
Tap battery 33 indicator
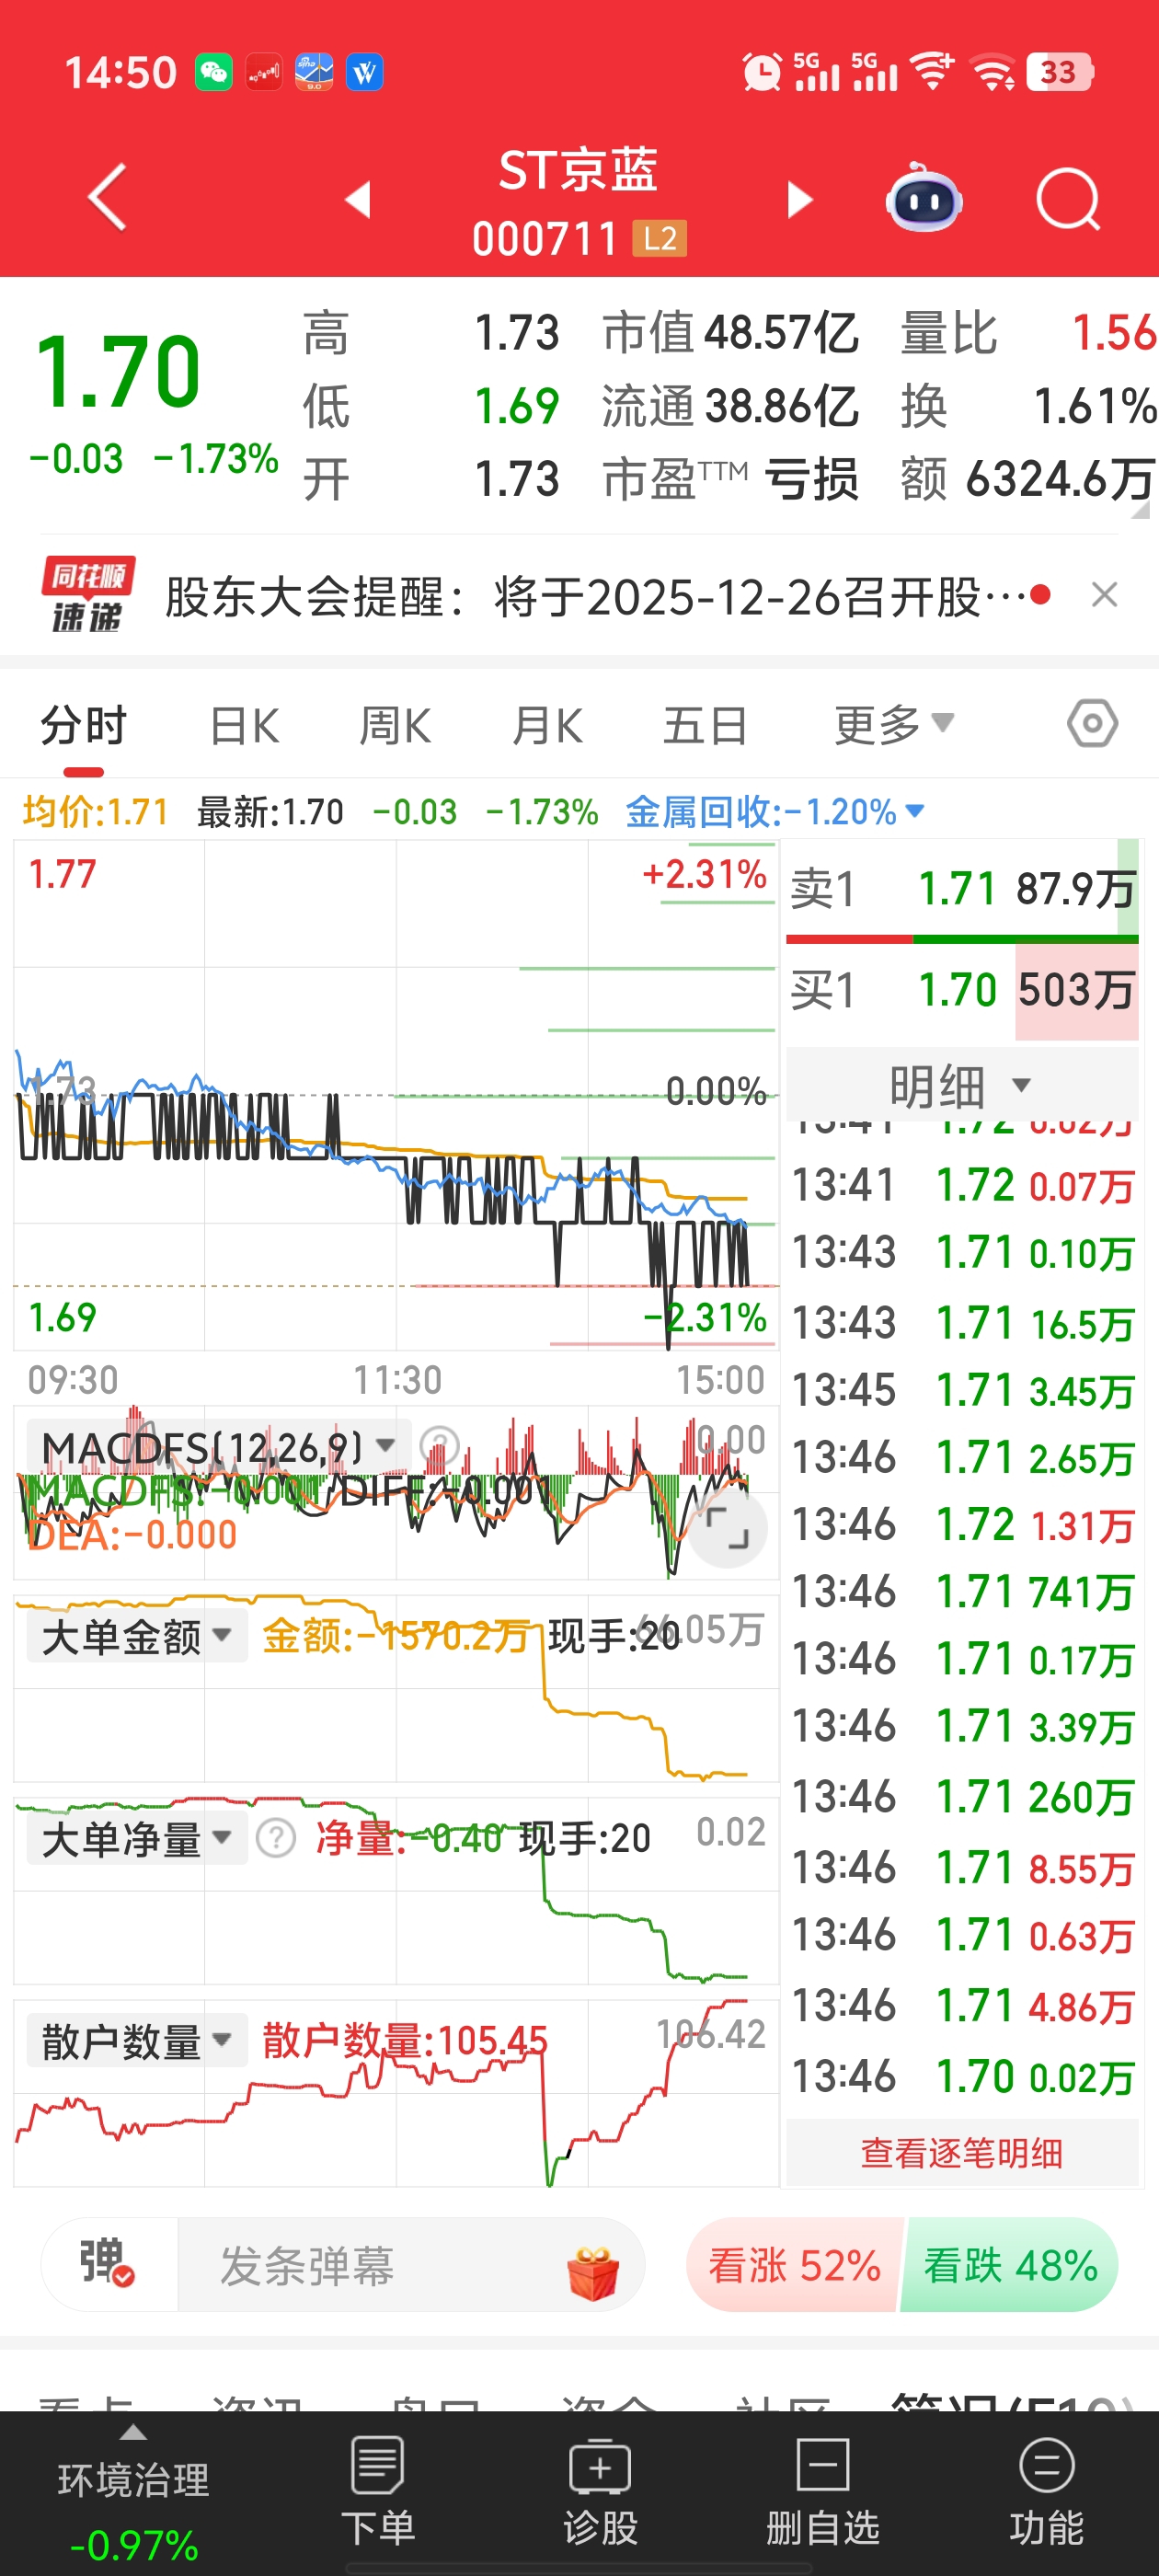click(1059, 72)
